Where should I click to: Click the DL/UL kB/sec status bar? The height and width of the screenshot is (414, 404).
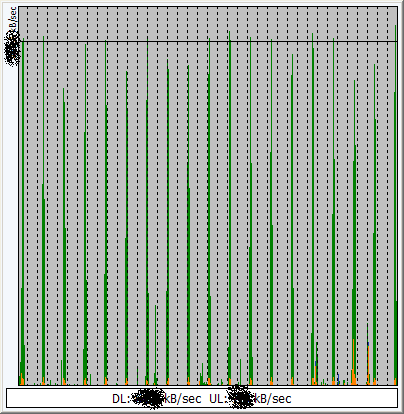[202, 398]
